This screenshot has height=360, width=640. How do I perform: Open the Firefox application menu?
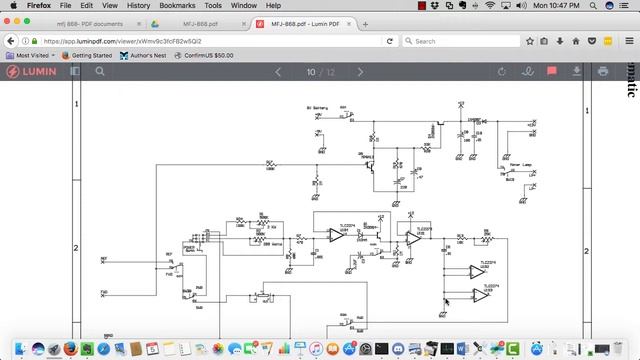pyautogui.click(x=39, y=5)
